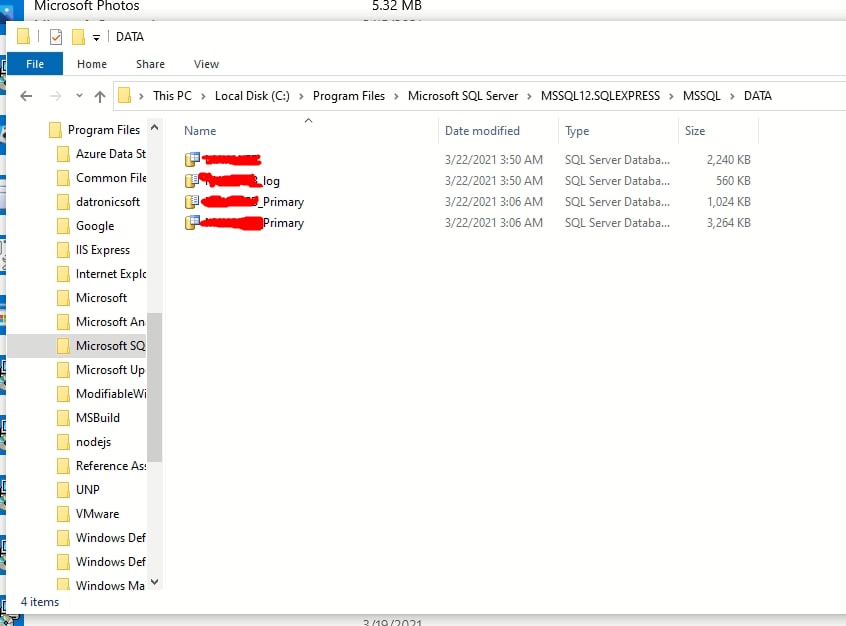
Task: Click ModifiableWi folder icon in tree
Action: click(63, 393)
